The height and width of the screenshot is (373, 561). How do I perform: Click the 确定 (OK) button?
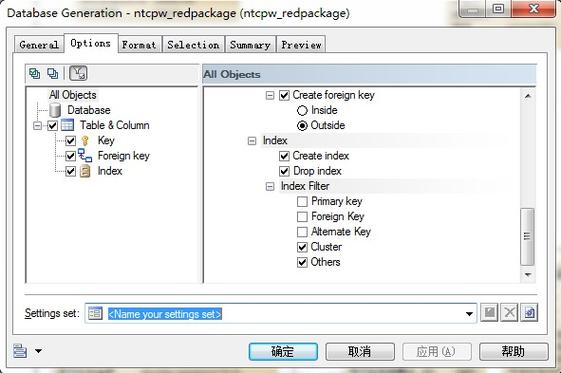click(283, 352)
